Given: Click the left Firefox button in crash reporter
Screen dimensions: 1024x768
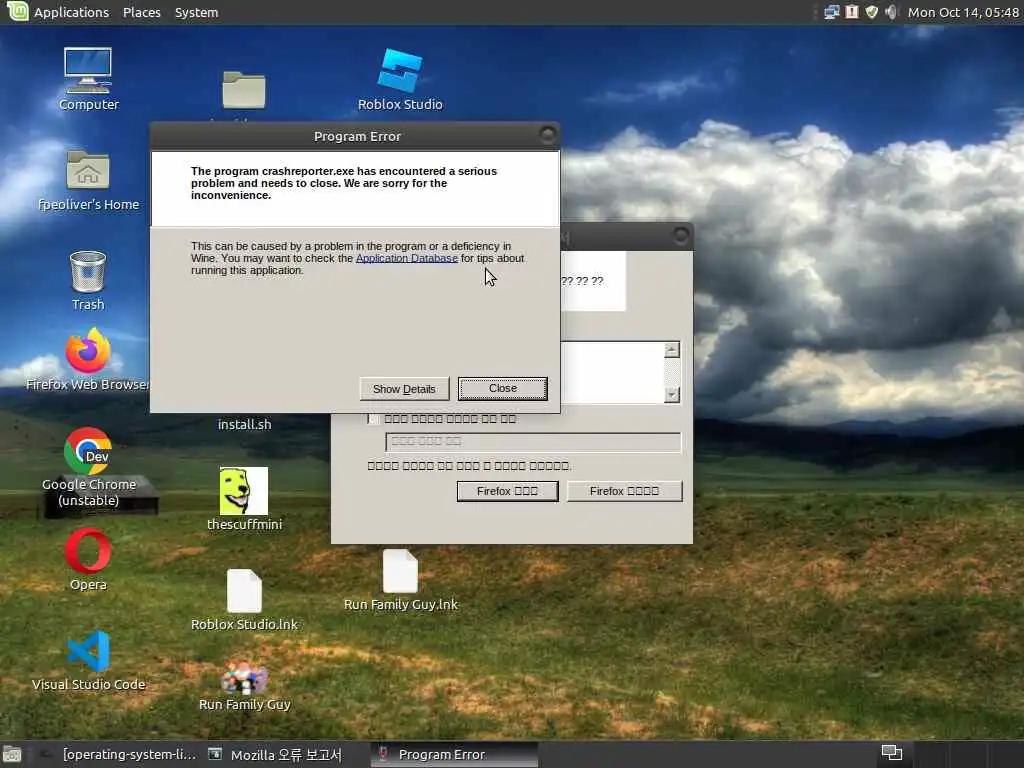Looking at the screenshot, I should click(x=507, y=491).
